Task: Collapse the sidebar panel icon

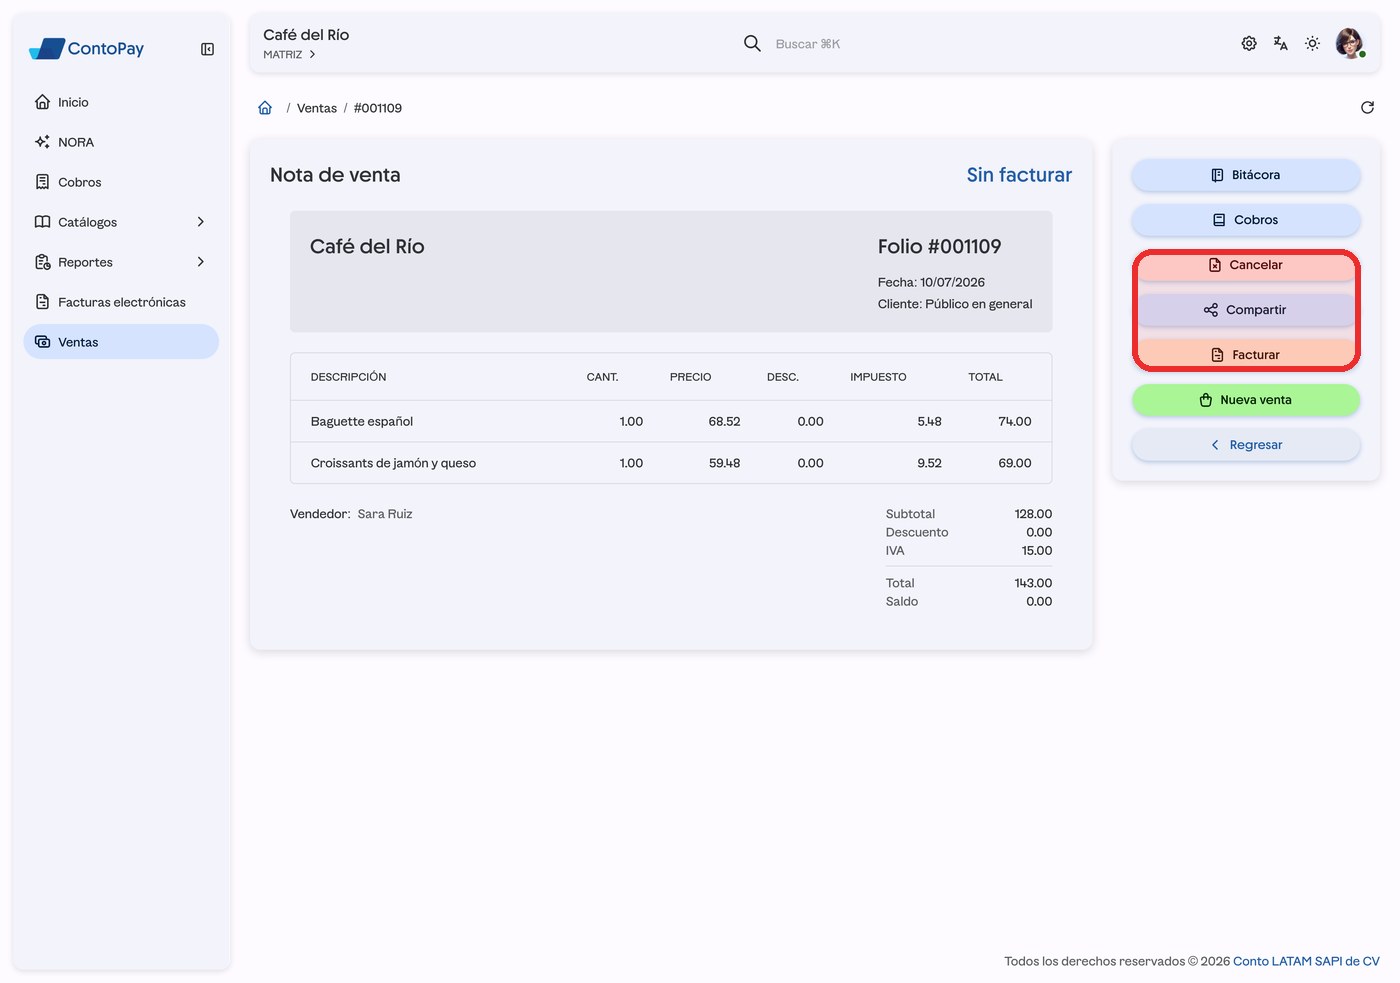Action: [x=207, y=49]
